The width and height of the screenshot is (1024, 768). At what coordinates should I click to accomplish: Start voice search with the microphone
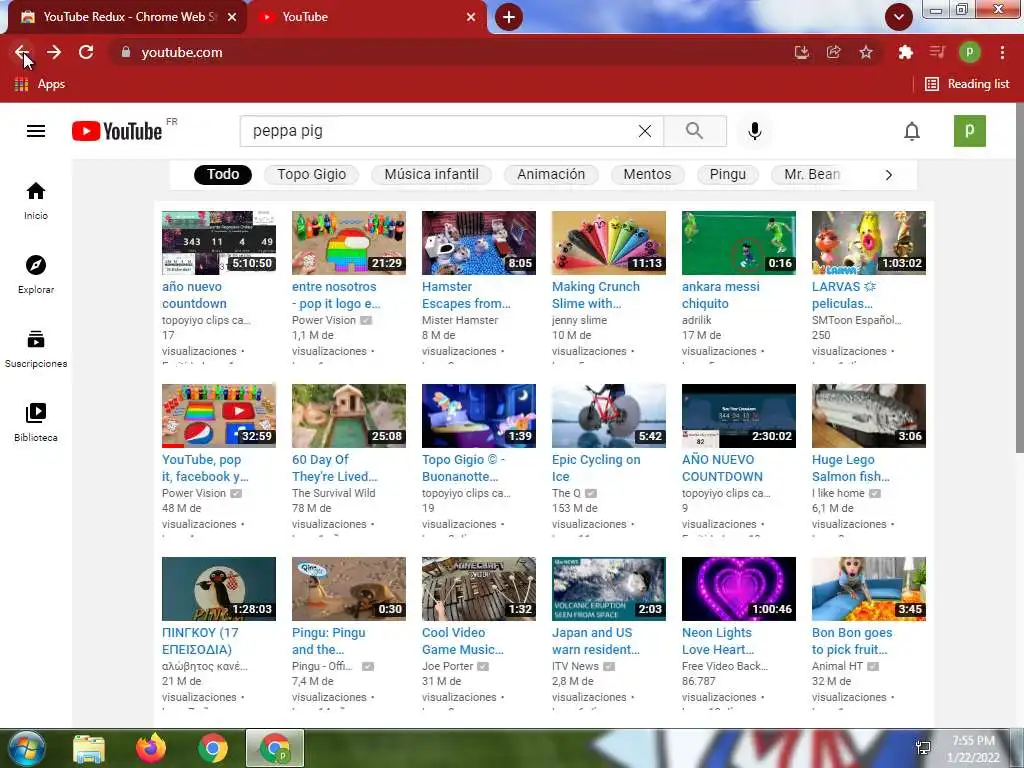[754, 131]
